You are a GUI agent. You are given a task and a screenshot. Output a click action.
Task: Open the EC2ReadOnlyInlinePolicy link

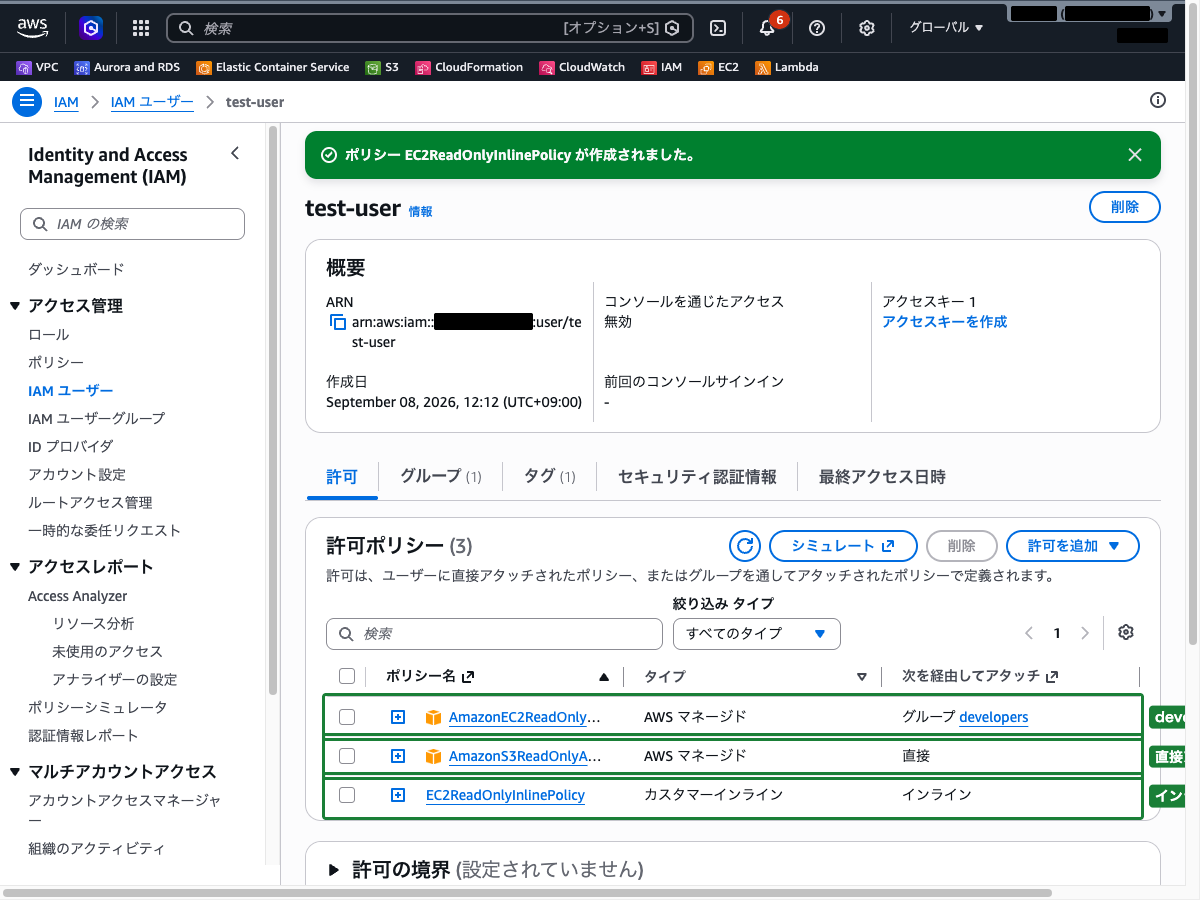pyautogui.click(x=505, y=795)
